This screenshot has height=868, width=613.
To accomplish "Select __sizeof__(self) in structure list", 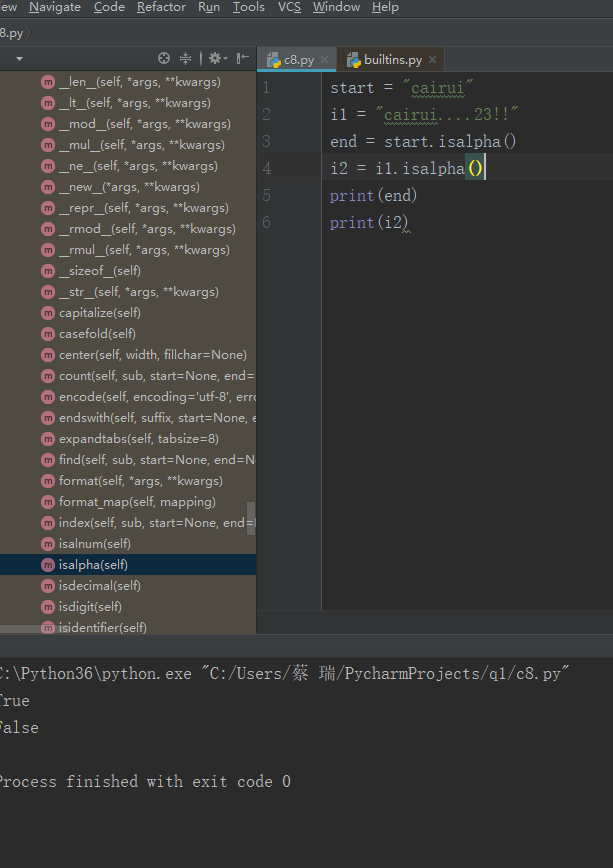I will (100, 271).
